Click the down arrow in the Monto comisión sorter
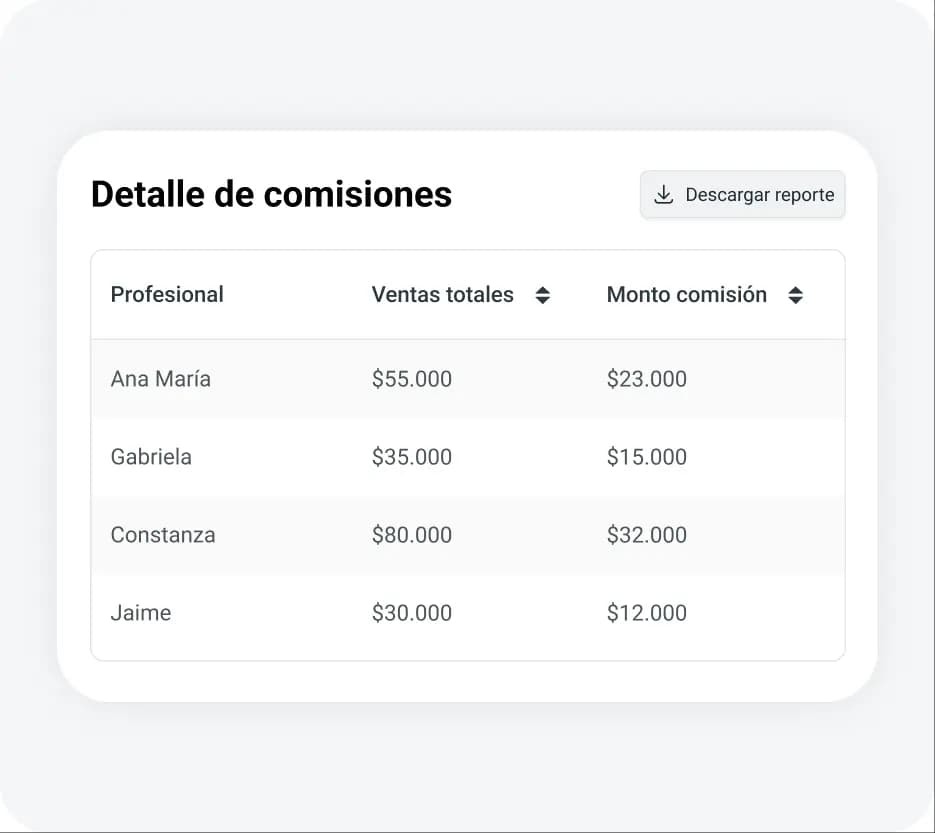This screenshot has width=935, height=833. (796, 301)
